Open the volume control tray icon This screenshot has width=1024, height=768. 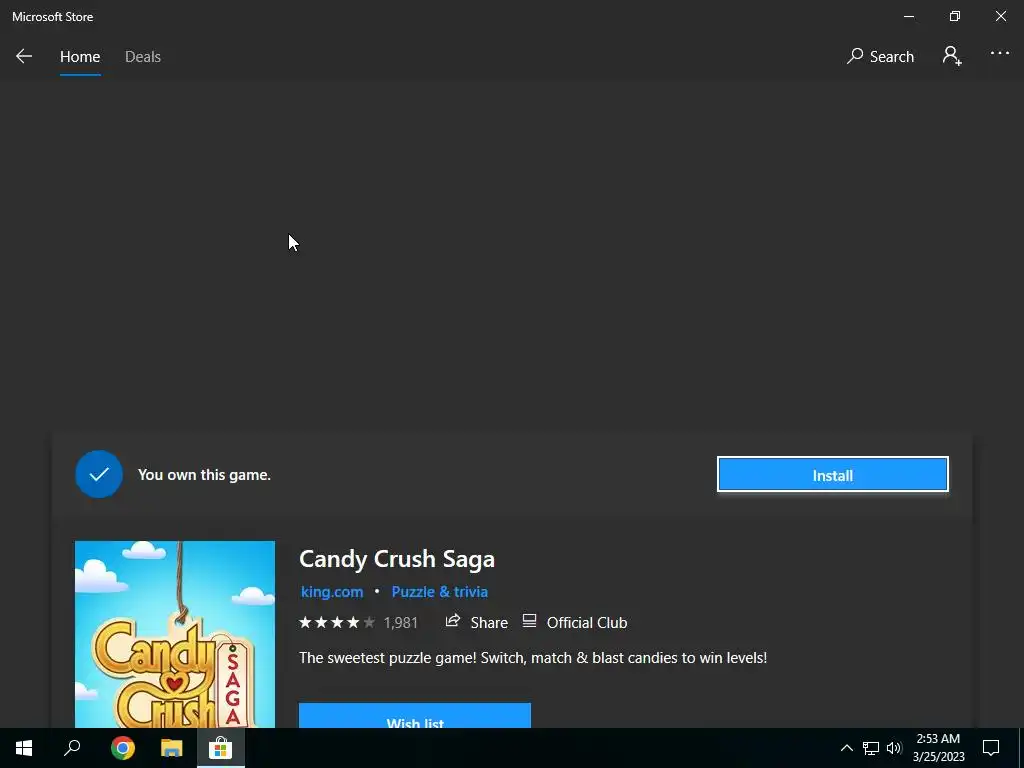[x=894, y=748]
